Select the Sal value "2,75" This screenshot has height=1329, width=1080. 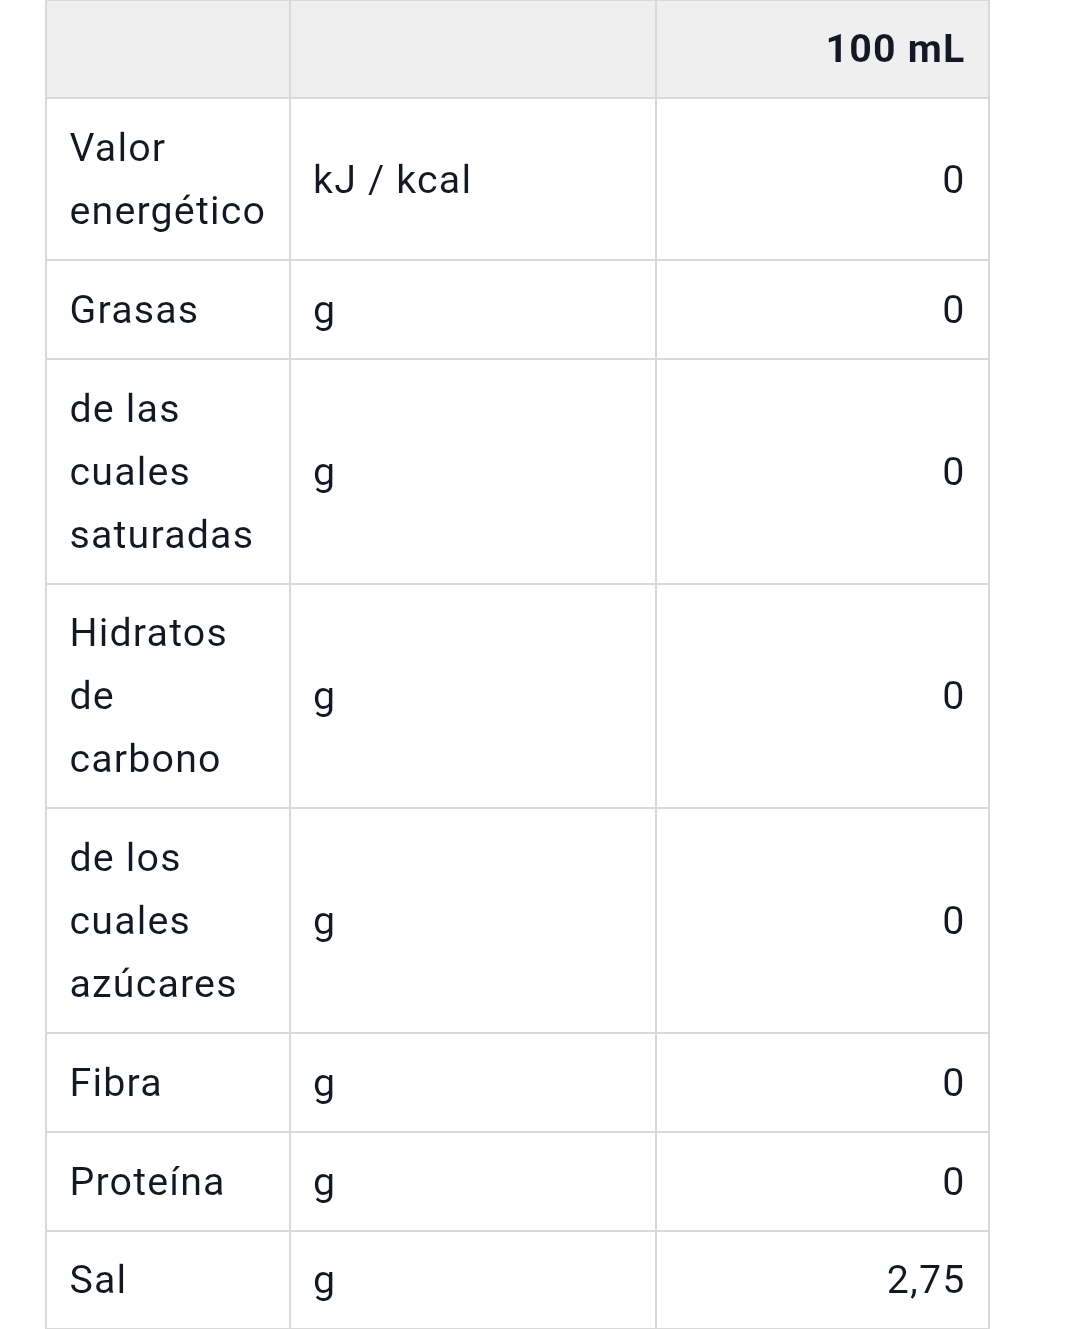(x=925, y=1280)
